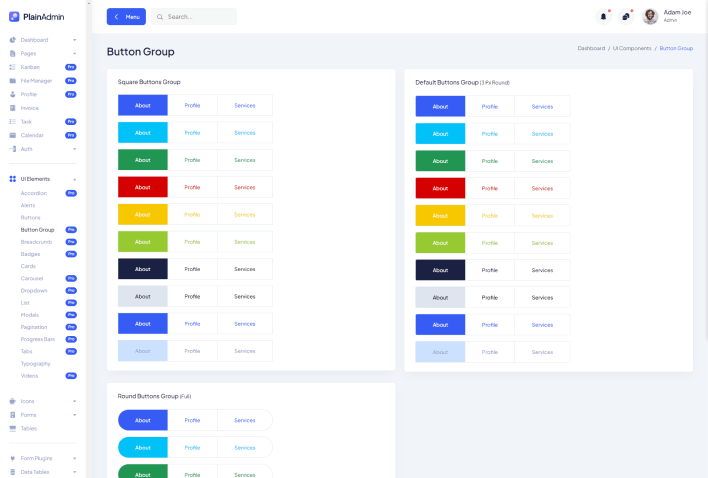Click the Tables icon in sidebar
The image size is (708, 478).
[x=12, y=428]
